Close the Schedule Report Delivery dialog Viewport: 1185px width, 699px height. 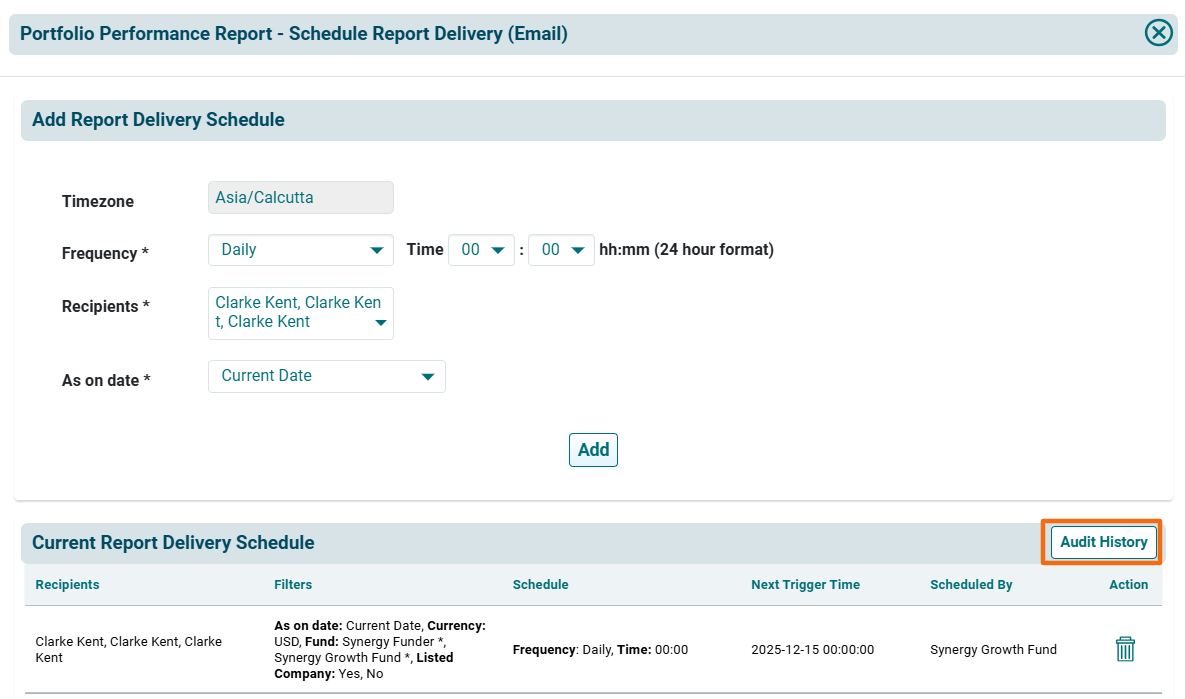[1158, 33]
